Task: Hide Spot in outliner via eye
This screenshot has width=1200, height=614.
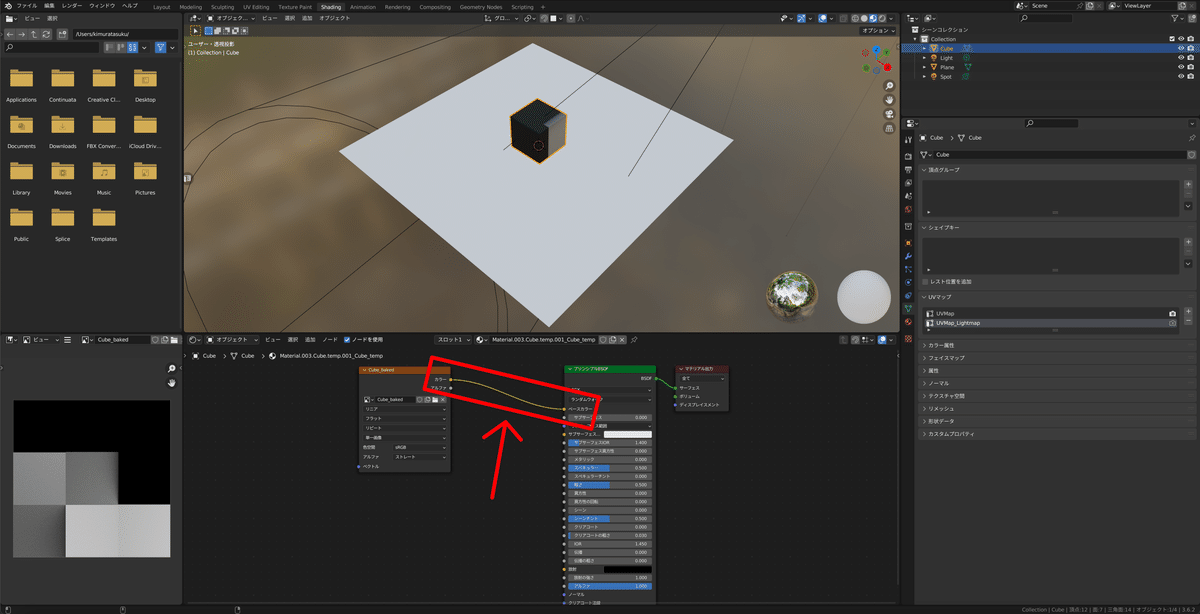Action: pyautogui.click(x=1181, y=77)
